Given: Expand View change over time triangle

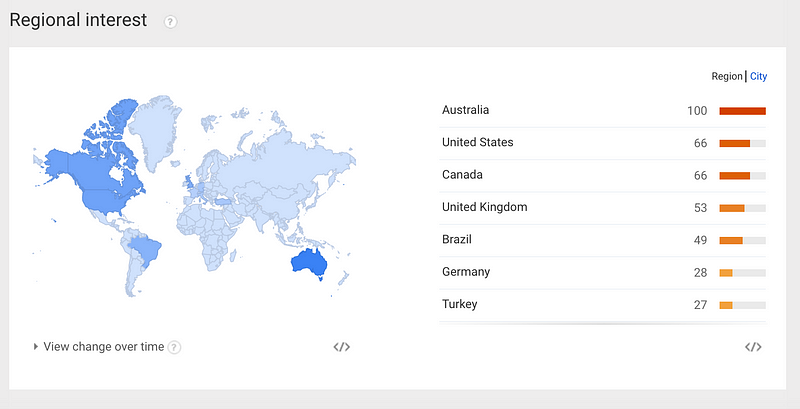Looking at the screenshot, I should click(x=36, y=347).
